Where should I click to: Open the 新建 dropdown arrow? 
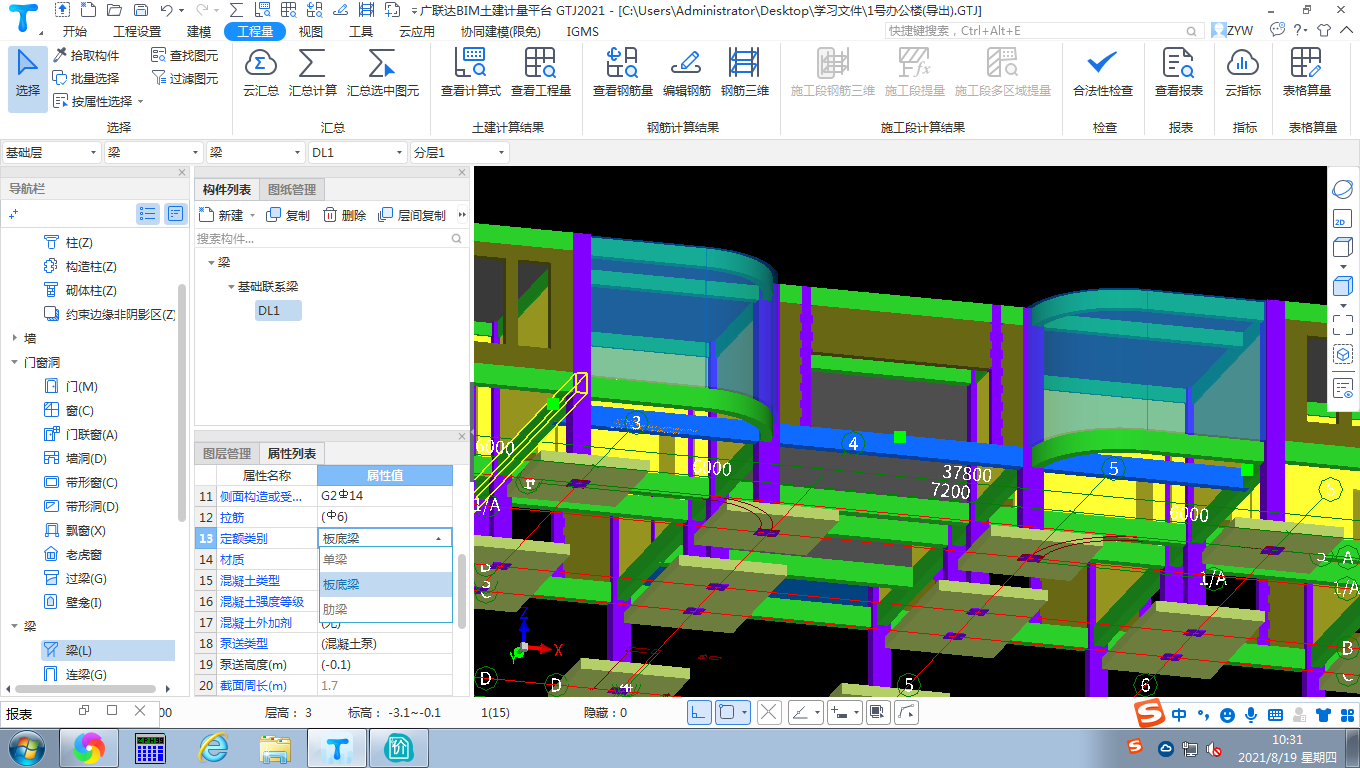(x=253, y=215)
